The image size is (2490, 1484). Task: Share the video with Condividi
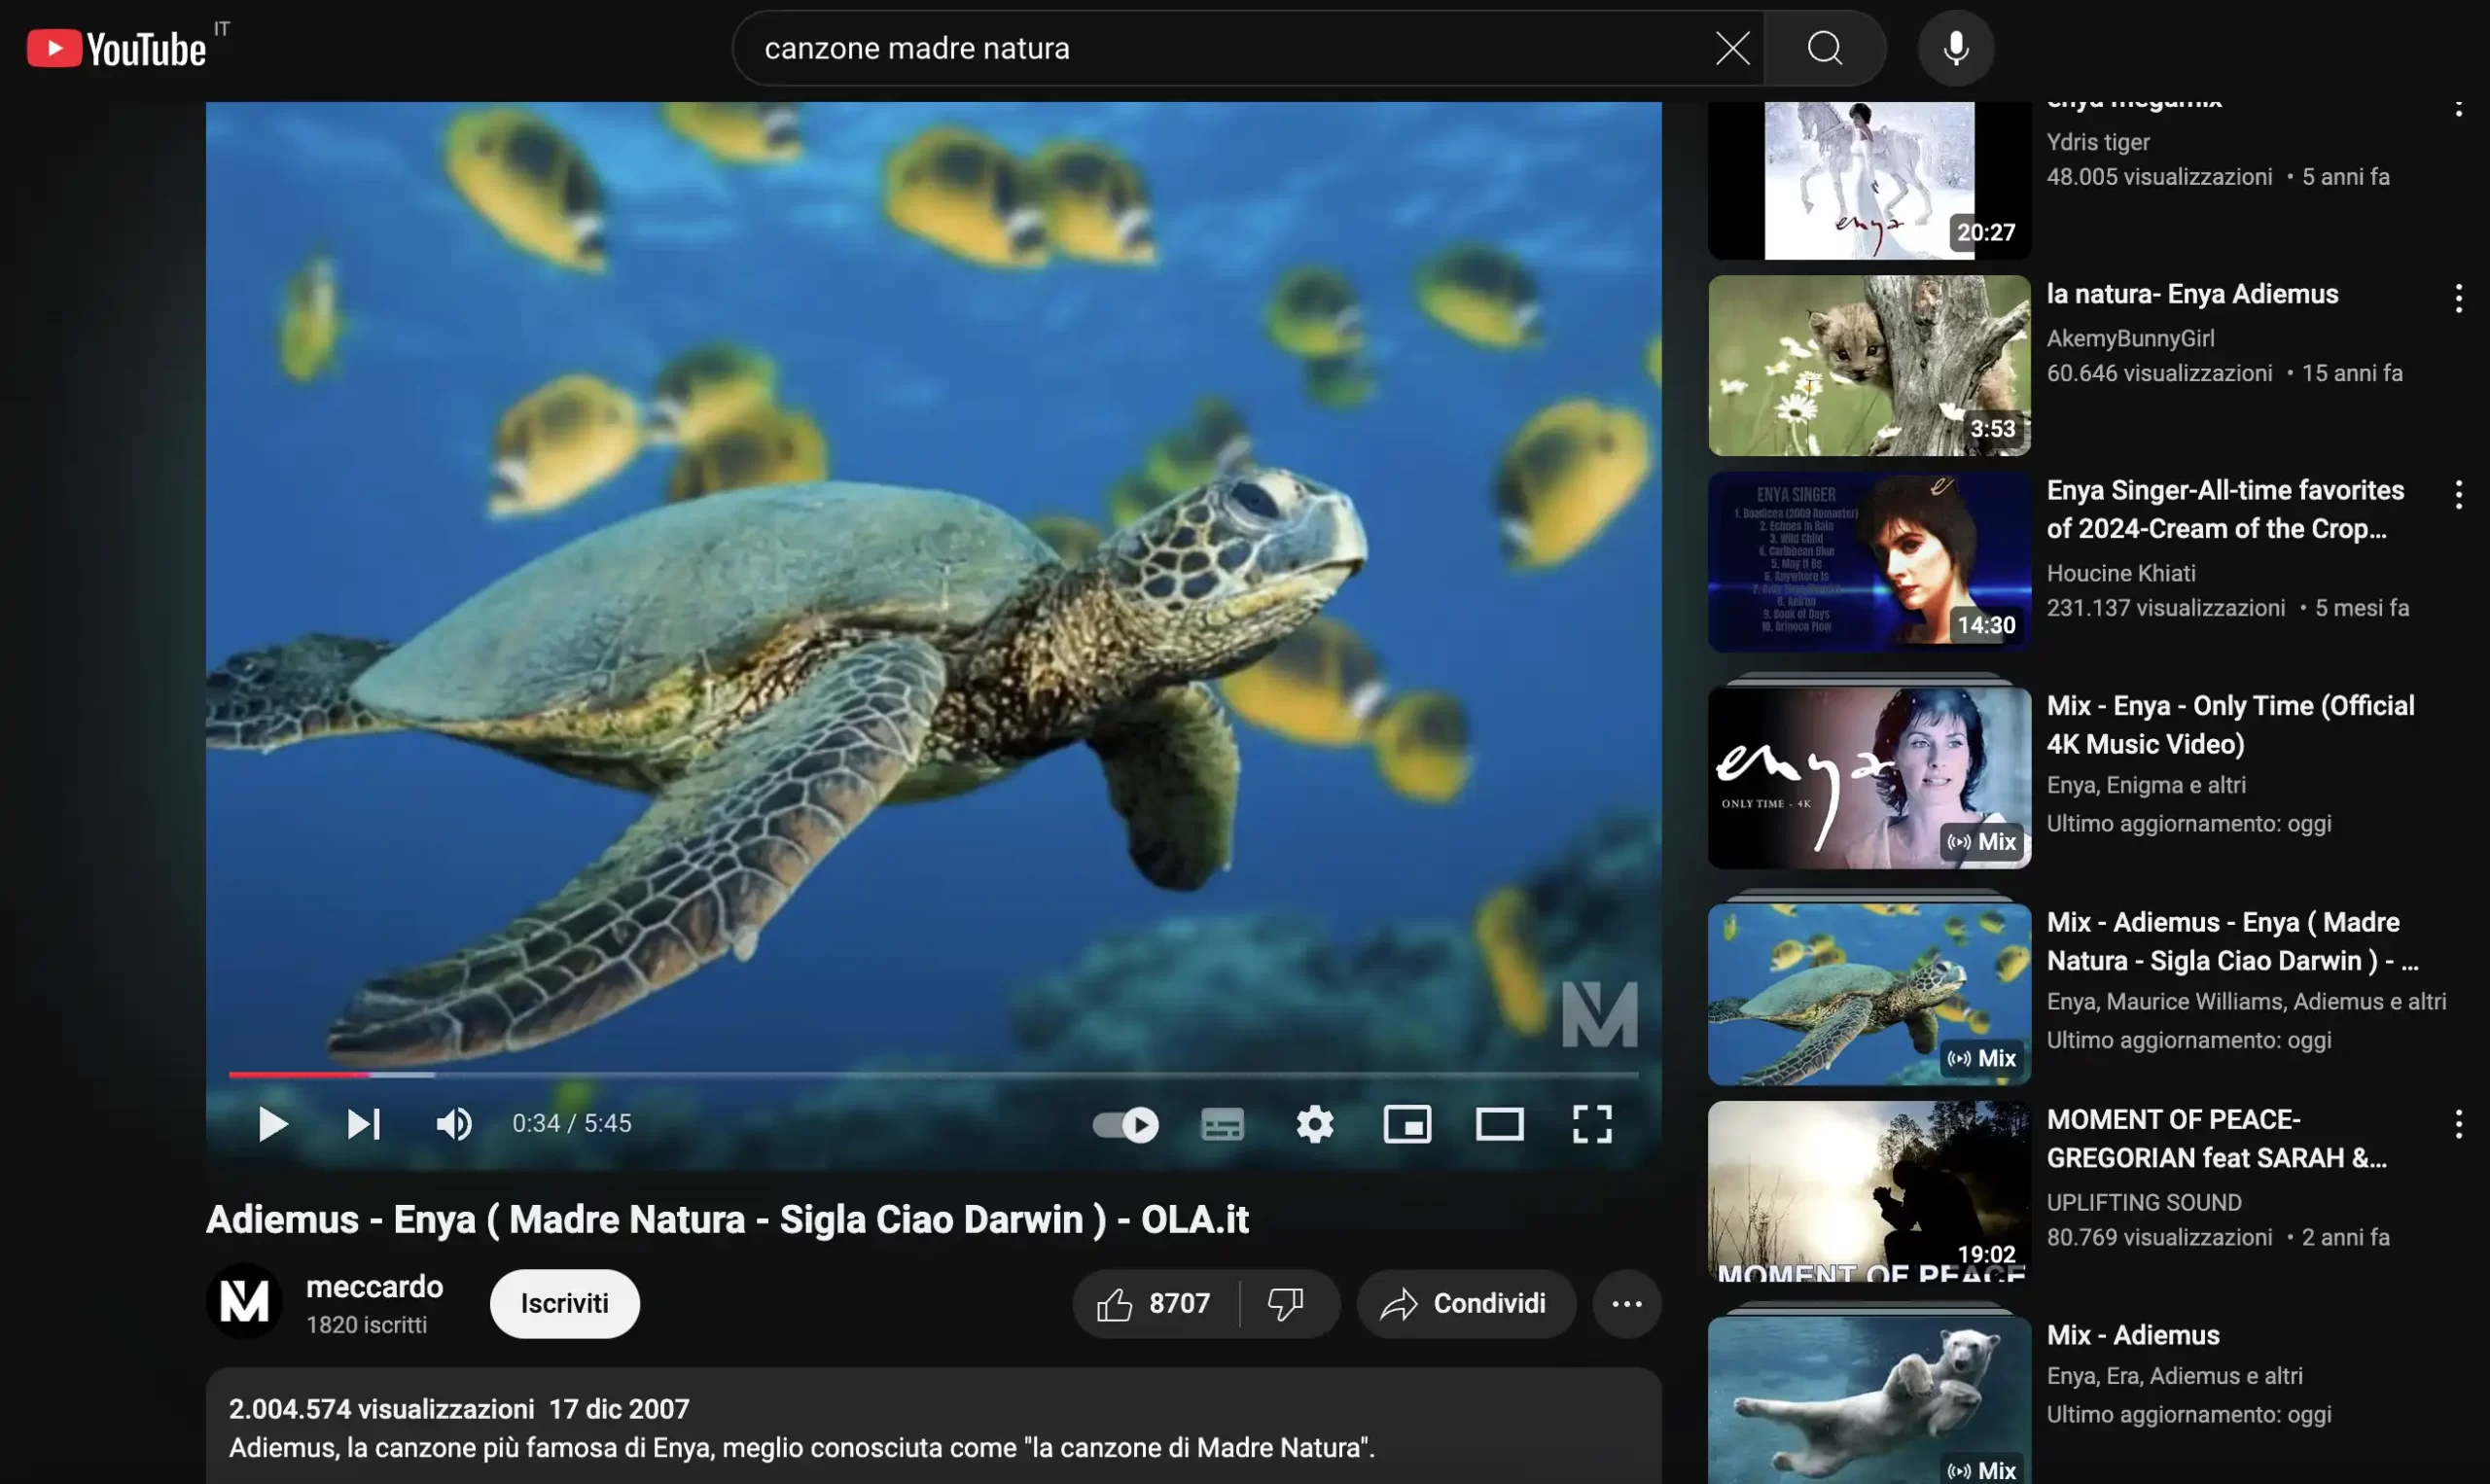click(1466, 1303)
